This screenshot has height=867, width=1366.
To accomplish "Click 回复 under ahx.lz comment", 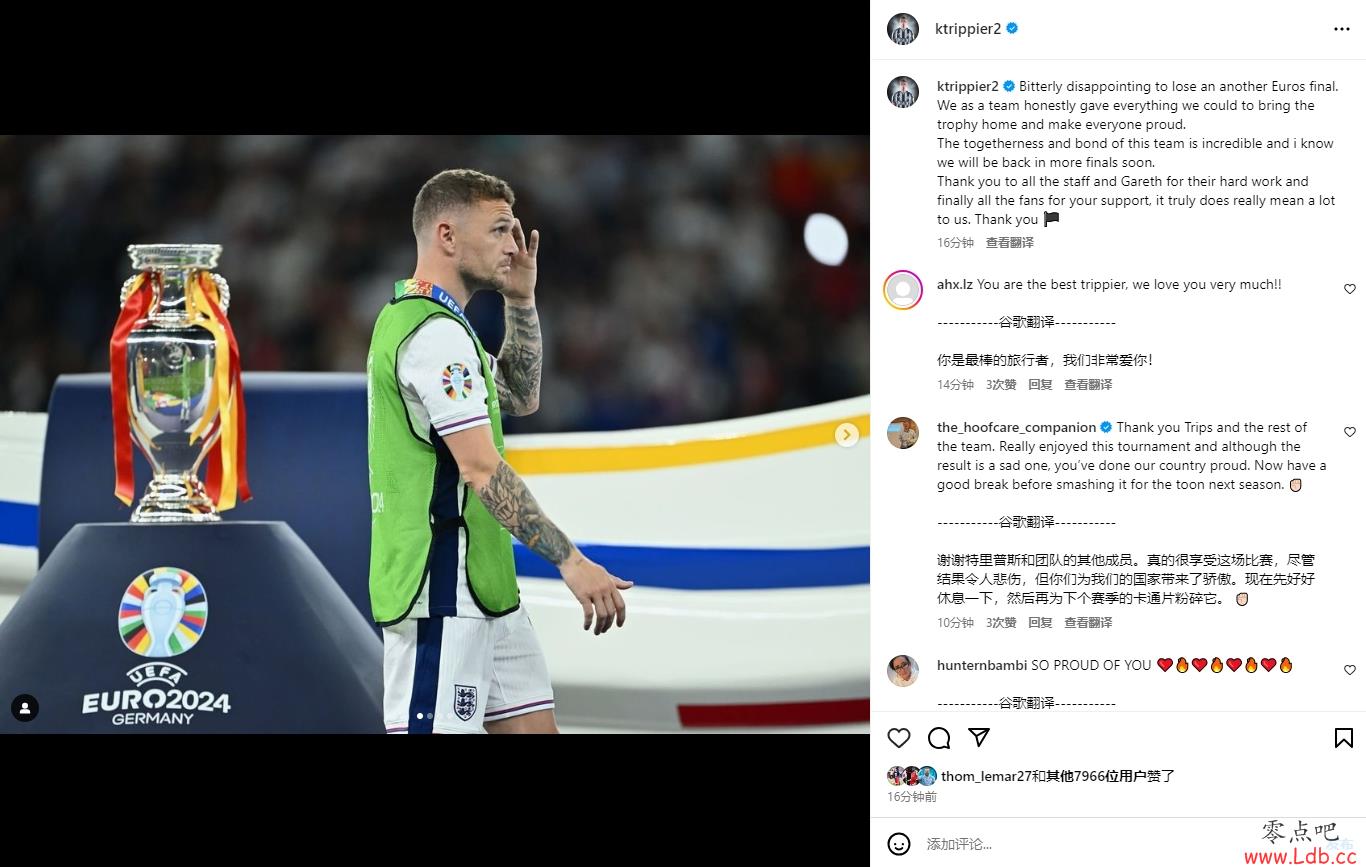I will coord(1040,385).
